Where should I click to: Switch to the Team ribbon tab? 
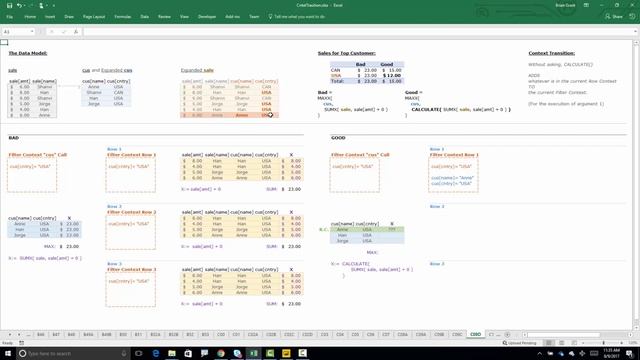click(254, 17)
